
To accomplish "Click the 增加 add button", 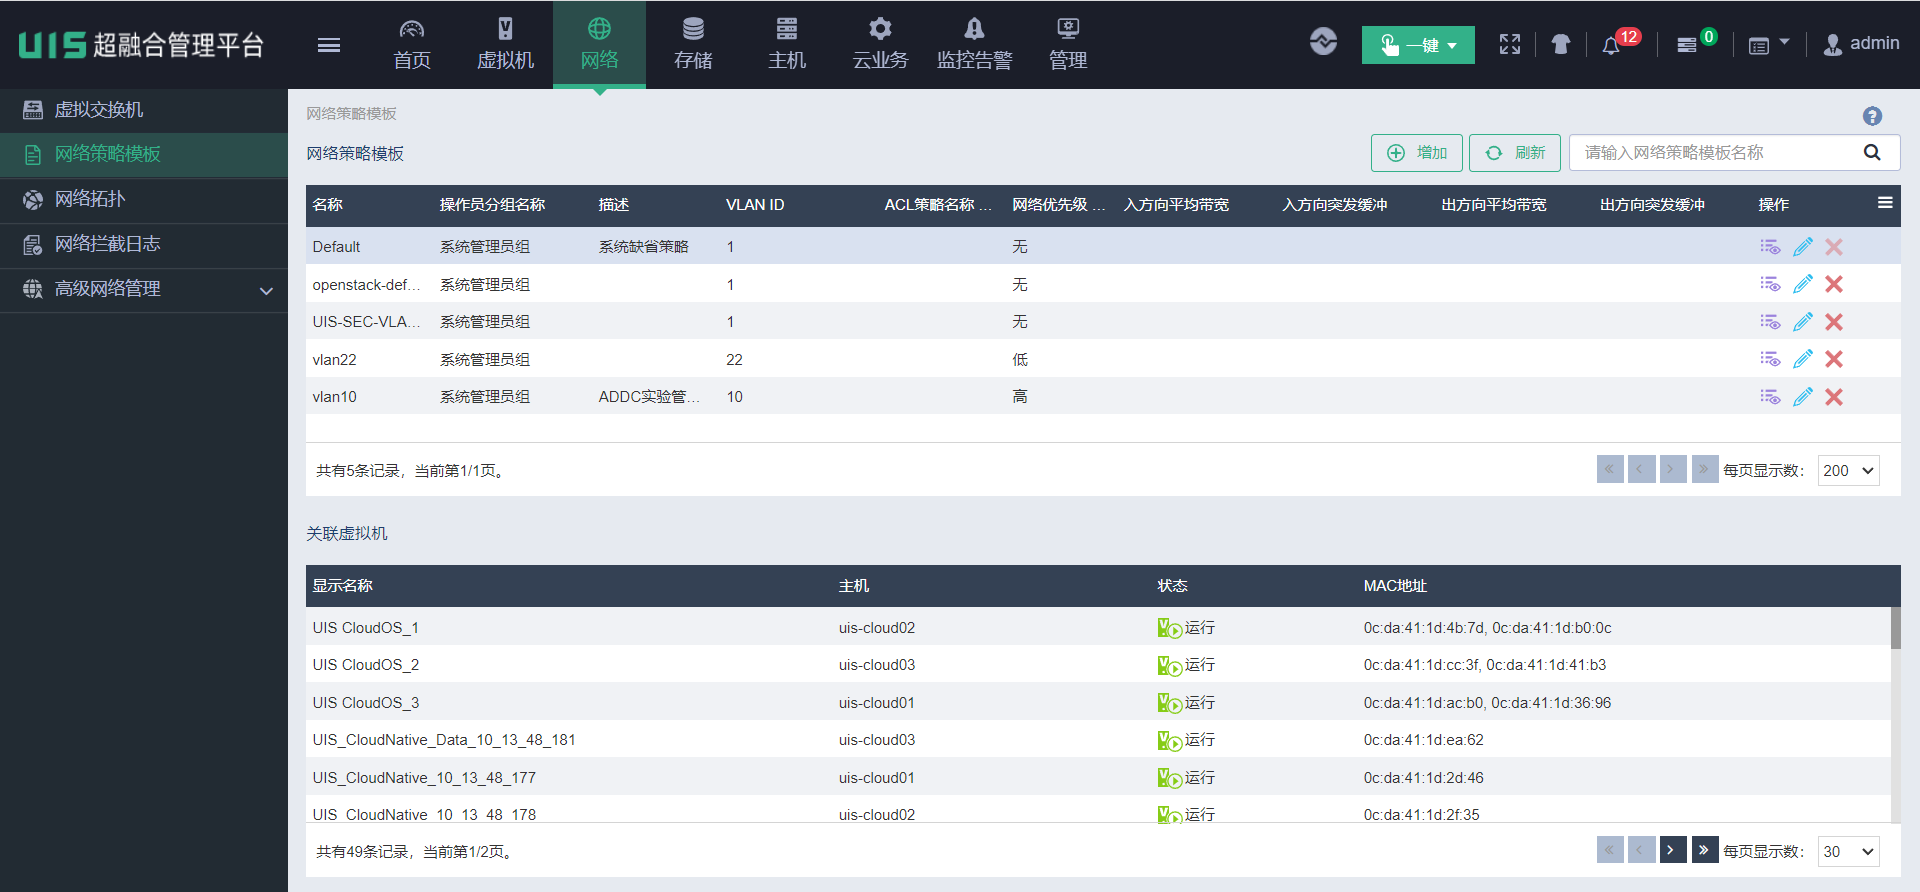I will click(1416, 153).
